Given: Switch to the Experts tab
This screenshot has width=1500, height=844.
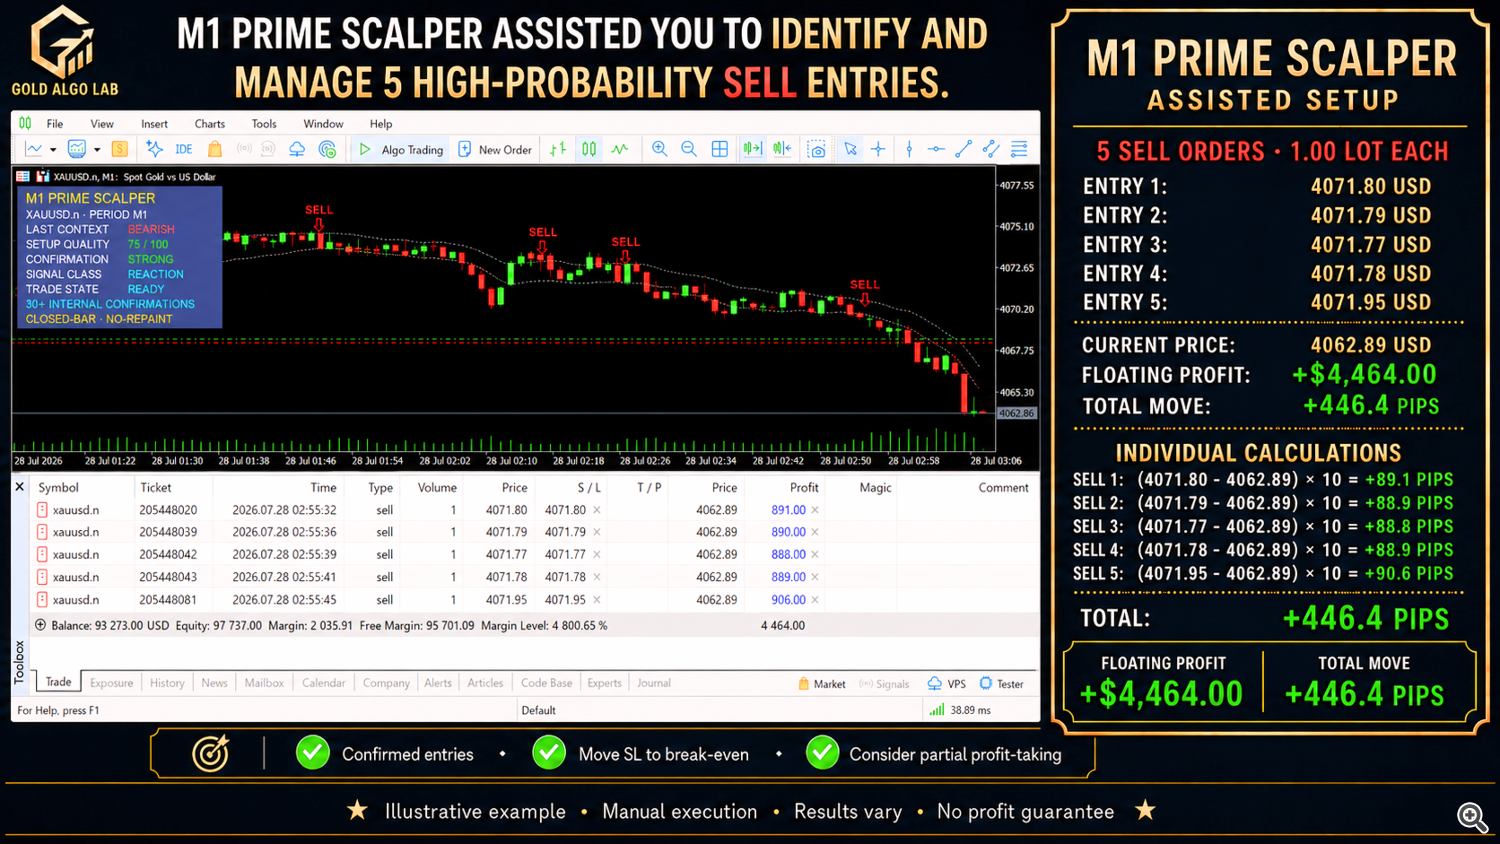Looking at the screenshot, I should 604,683.
